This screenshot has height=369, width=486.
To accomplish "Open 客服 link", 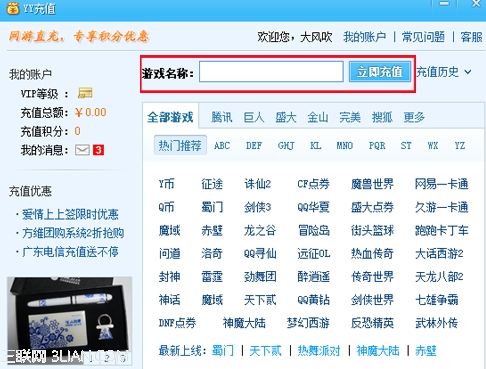I will coord(471,37).
